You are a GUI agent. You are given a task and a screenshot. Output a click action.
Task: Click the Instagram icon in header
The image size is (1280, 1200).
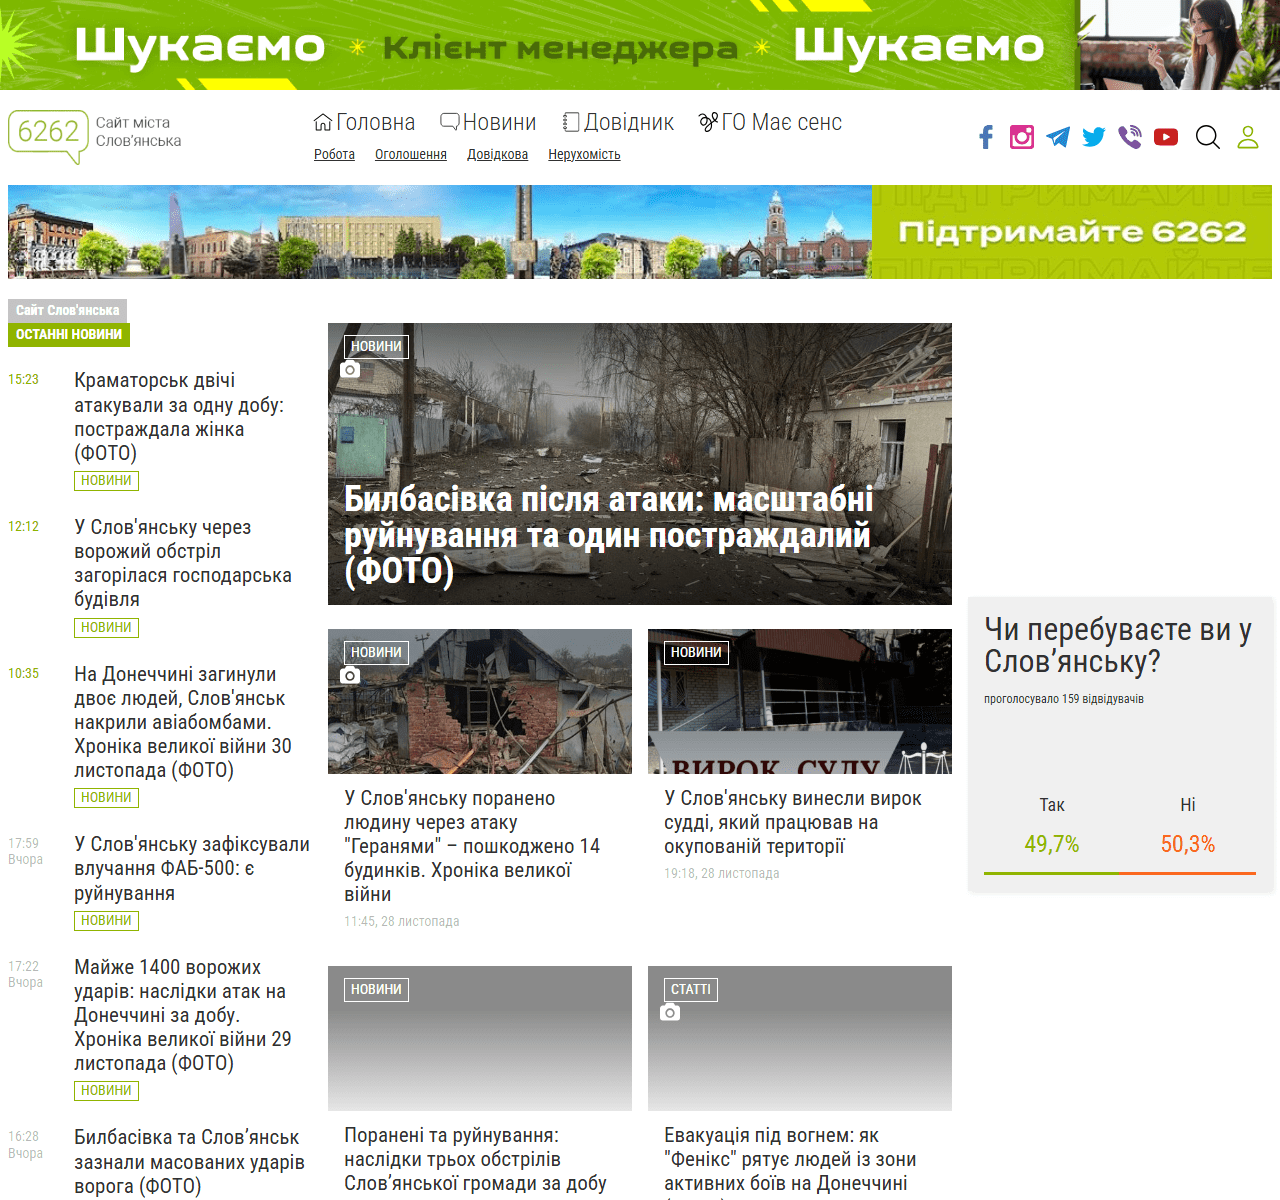(x=1021, y=137)
